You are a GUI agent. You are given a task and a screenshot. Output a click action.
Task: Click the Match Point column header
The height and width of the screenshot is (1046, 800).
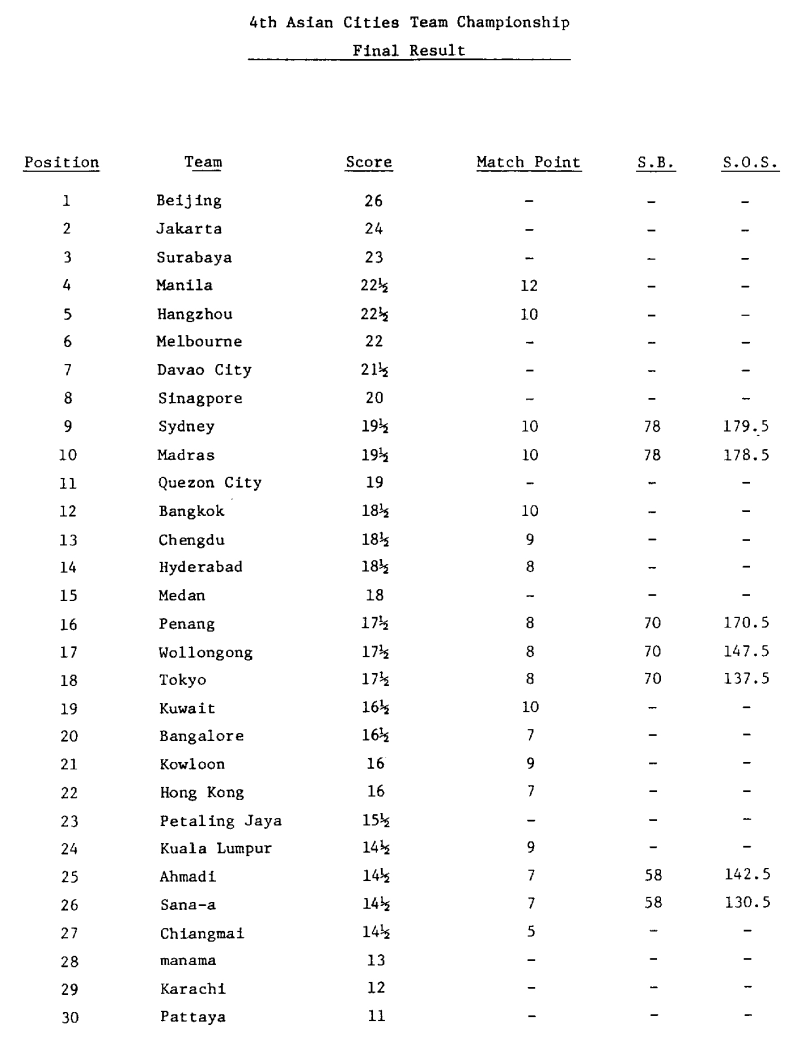point(529,163)
